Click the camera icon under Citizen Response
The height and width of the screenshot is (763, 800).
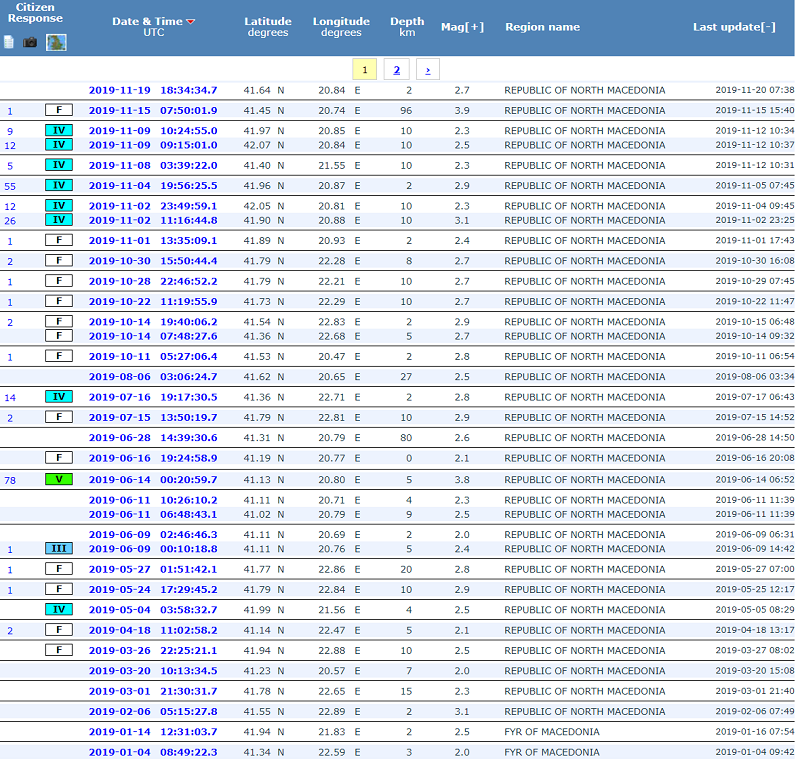tap(30, 42)
